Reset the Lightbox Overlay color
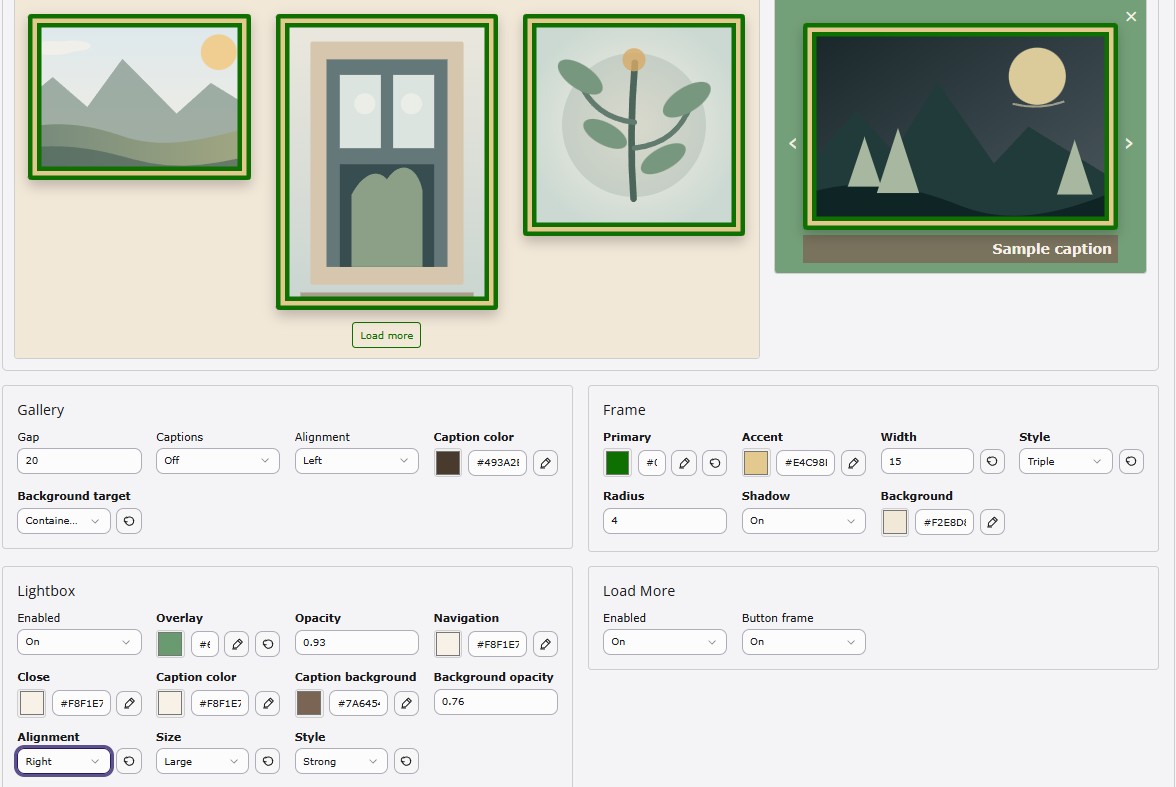The image size is (1176, 787). [x=268, y=644]
